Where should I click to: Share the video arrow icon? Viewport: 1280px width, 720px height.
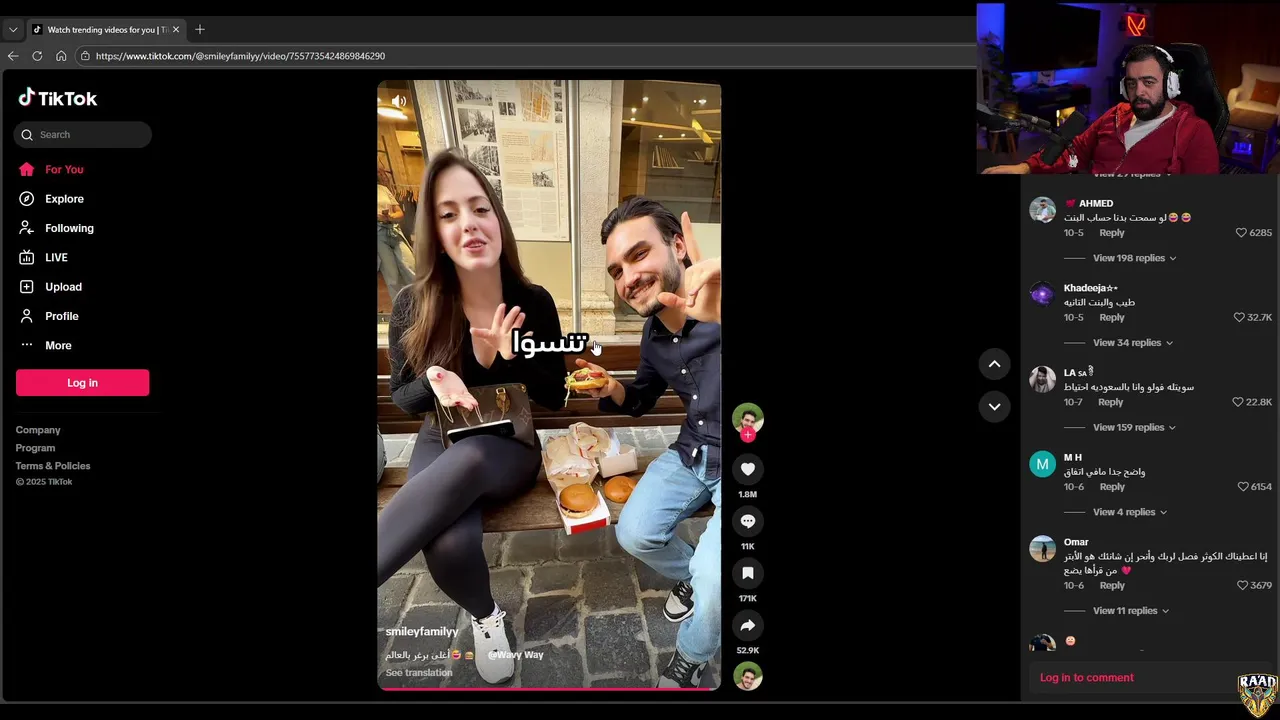click(748, 625)
